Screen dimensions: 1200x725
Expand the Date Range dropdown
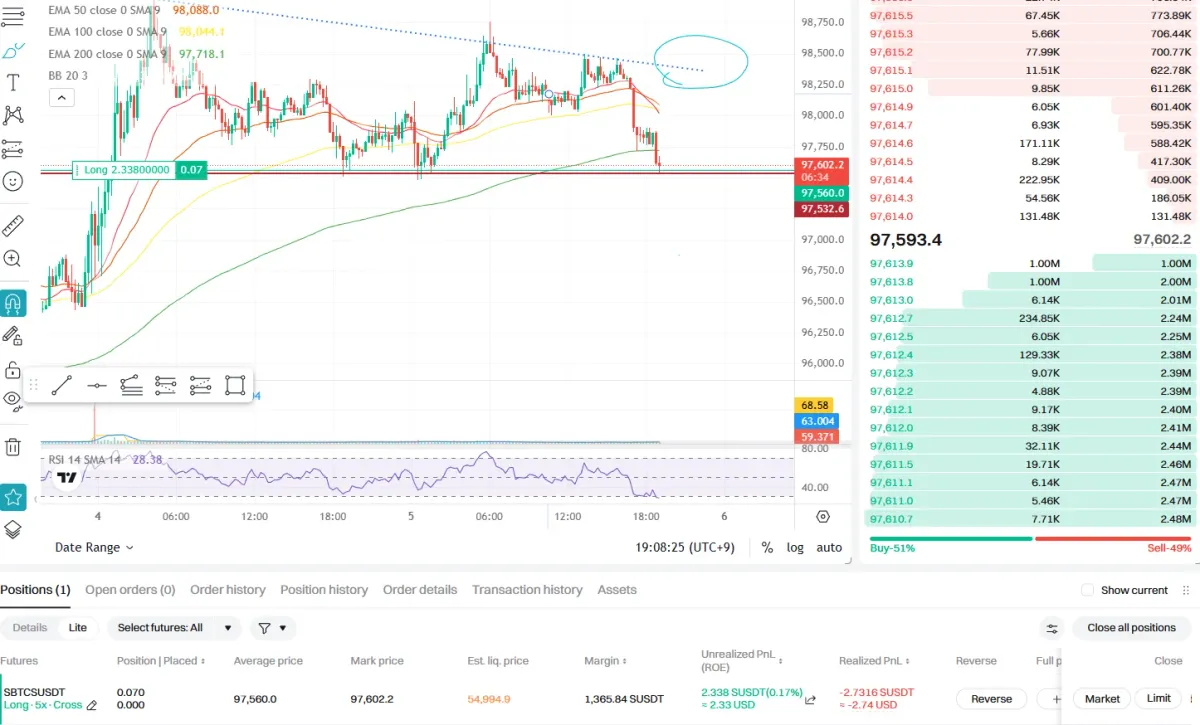pos(94,547)
